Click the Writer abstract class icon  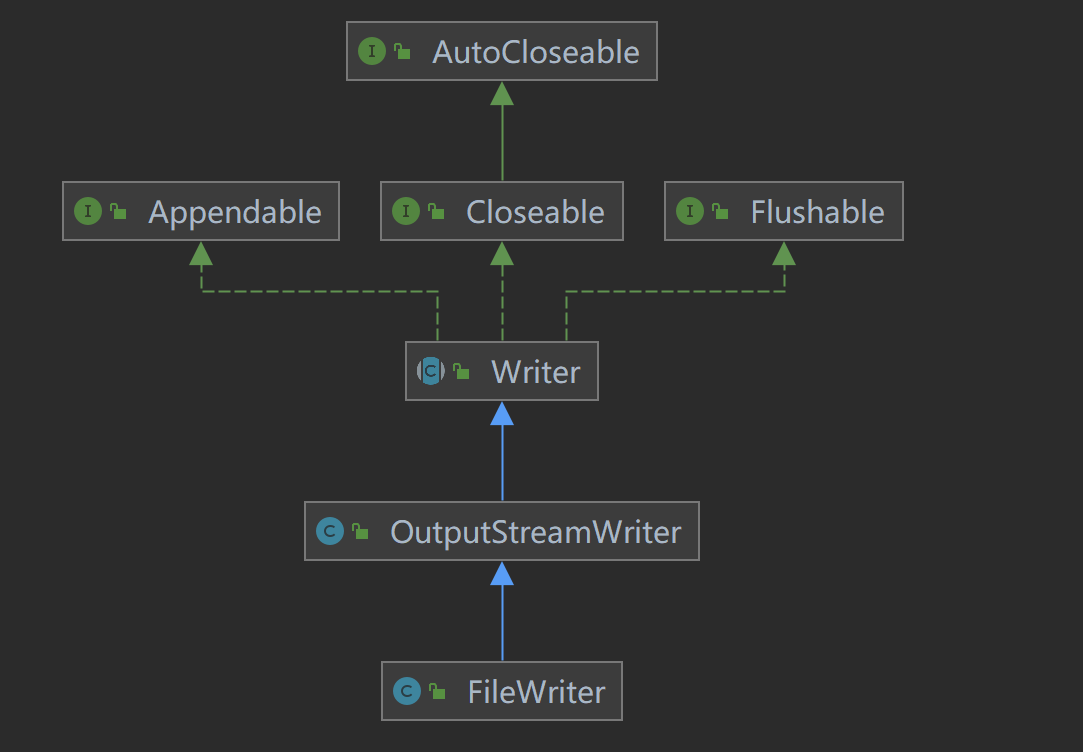[x=431, y=371]
